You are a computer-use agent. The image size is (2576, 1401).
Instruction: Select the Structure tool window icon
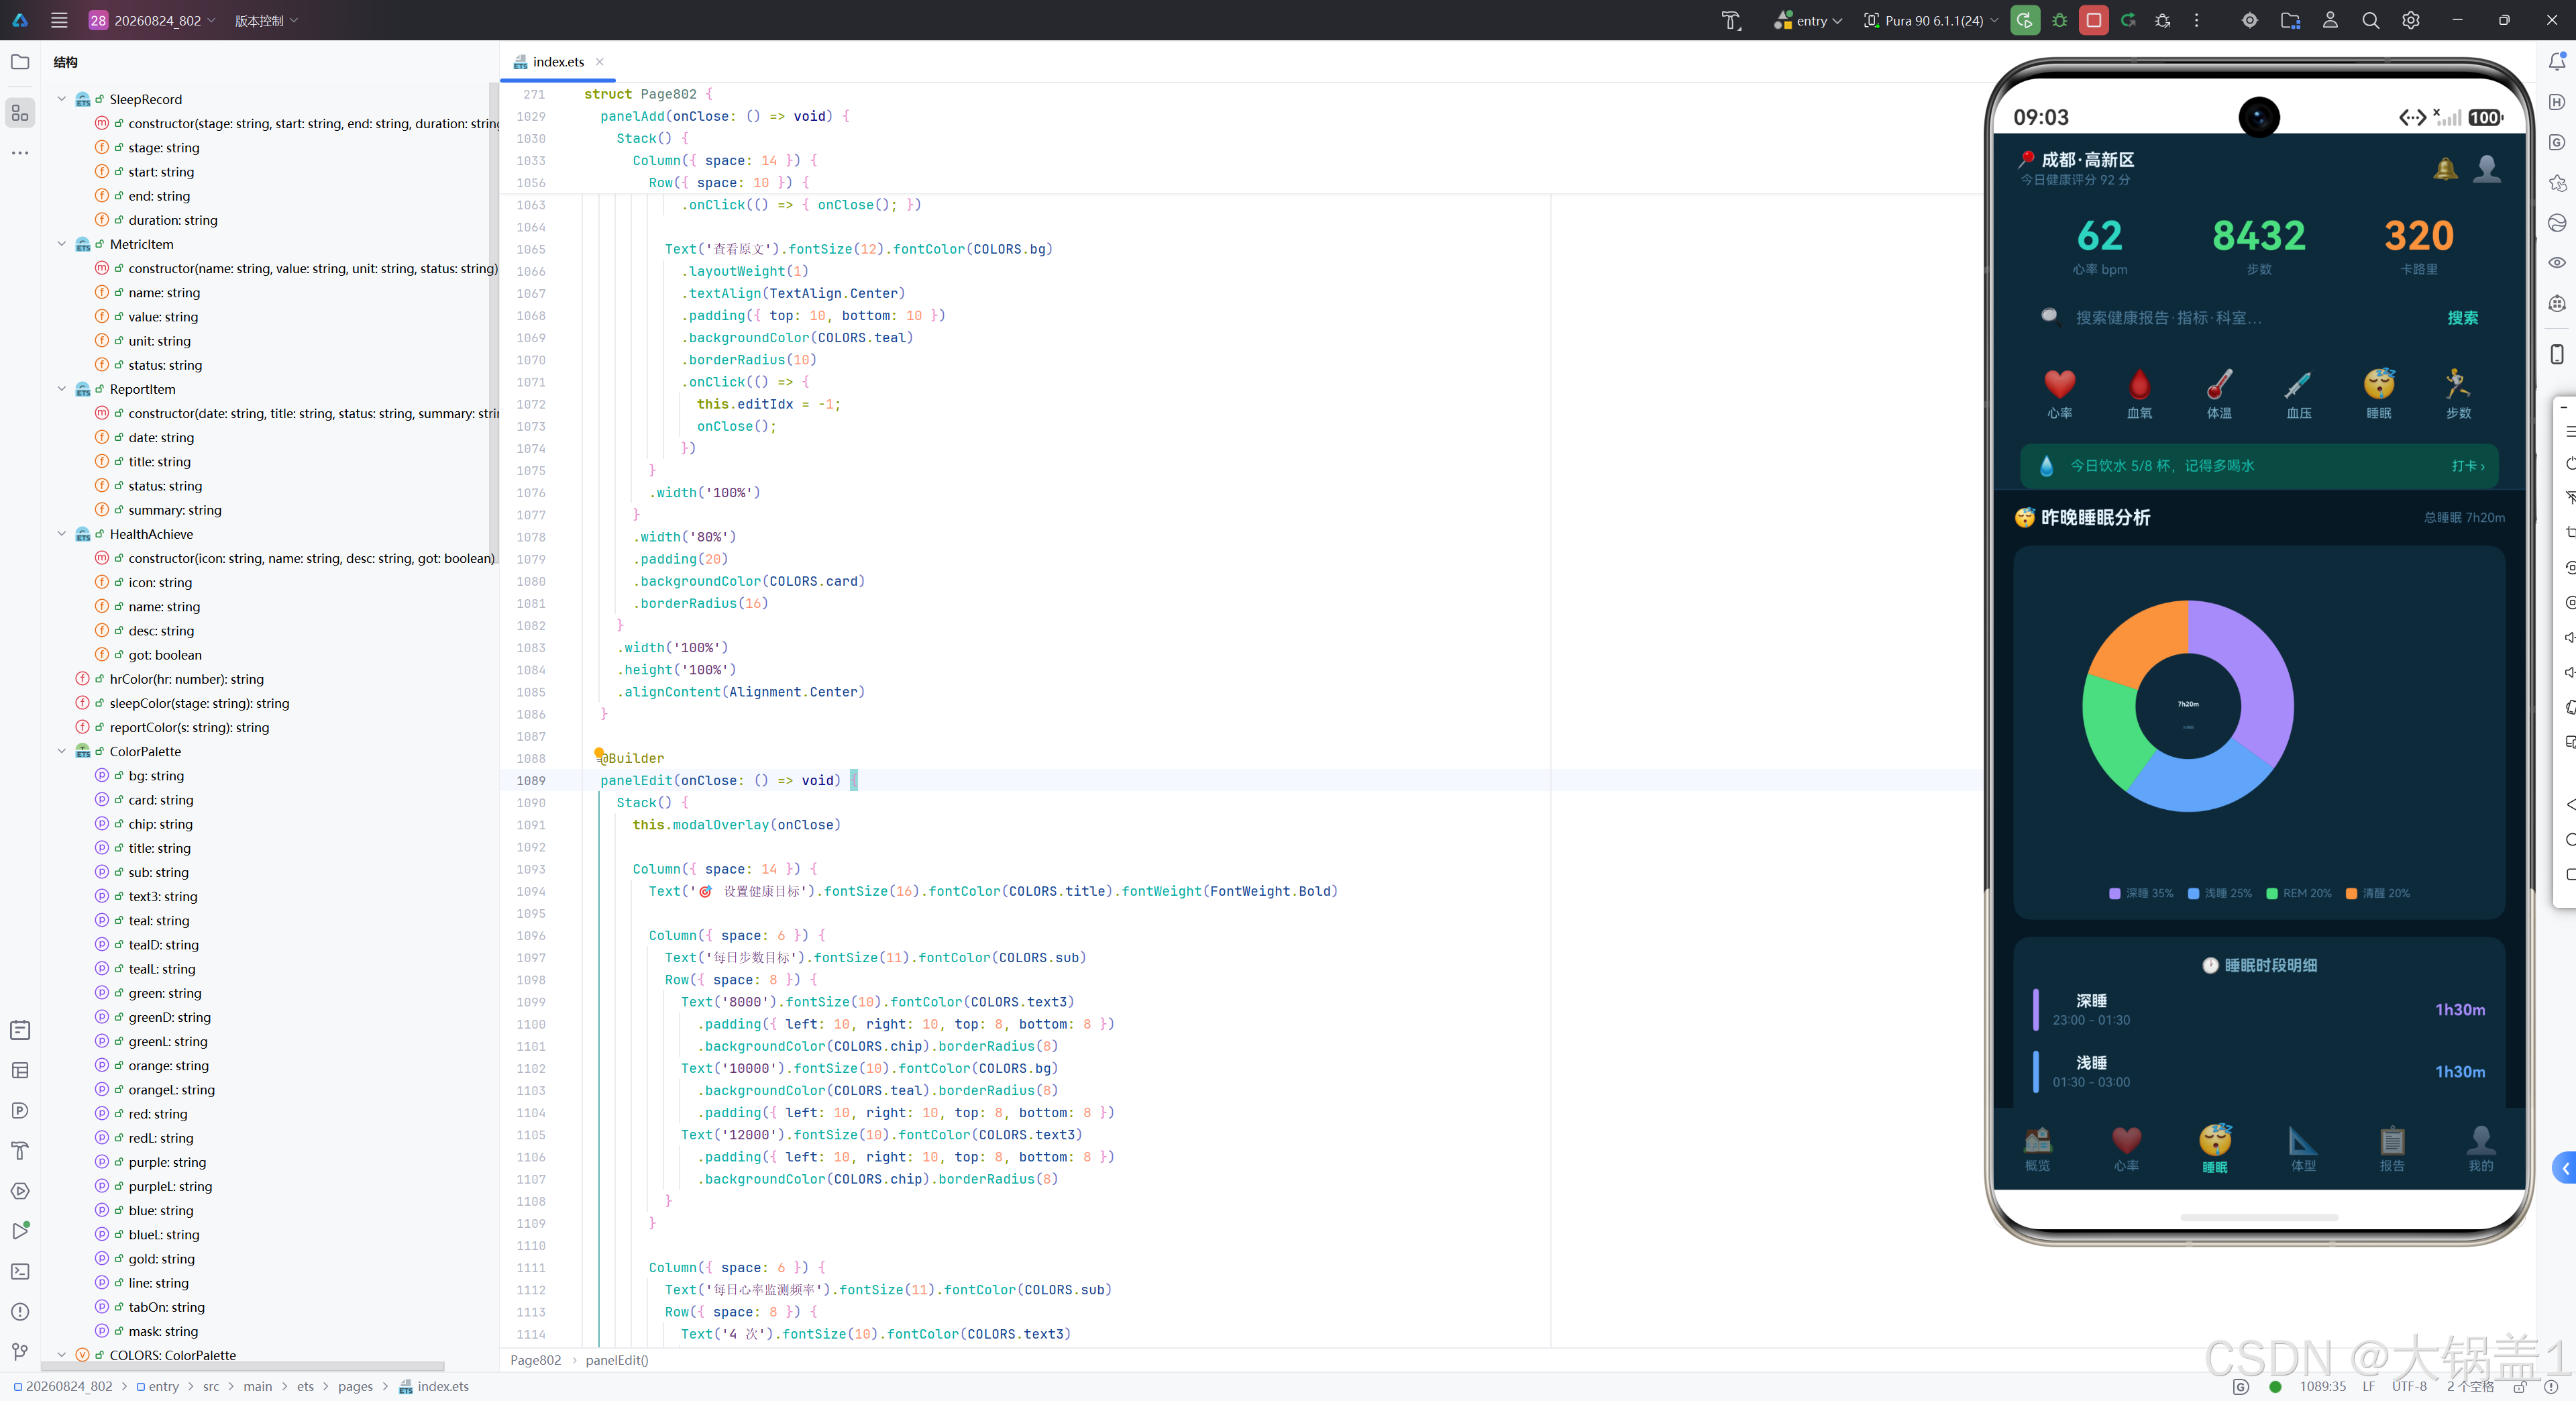(x=20, y=113)
